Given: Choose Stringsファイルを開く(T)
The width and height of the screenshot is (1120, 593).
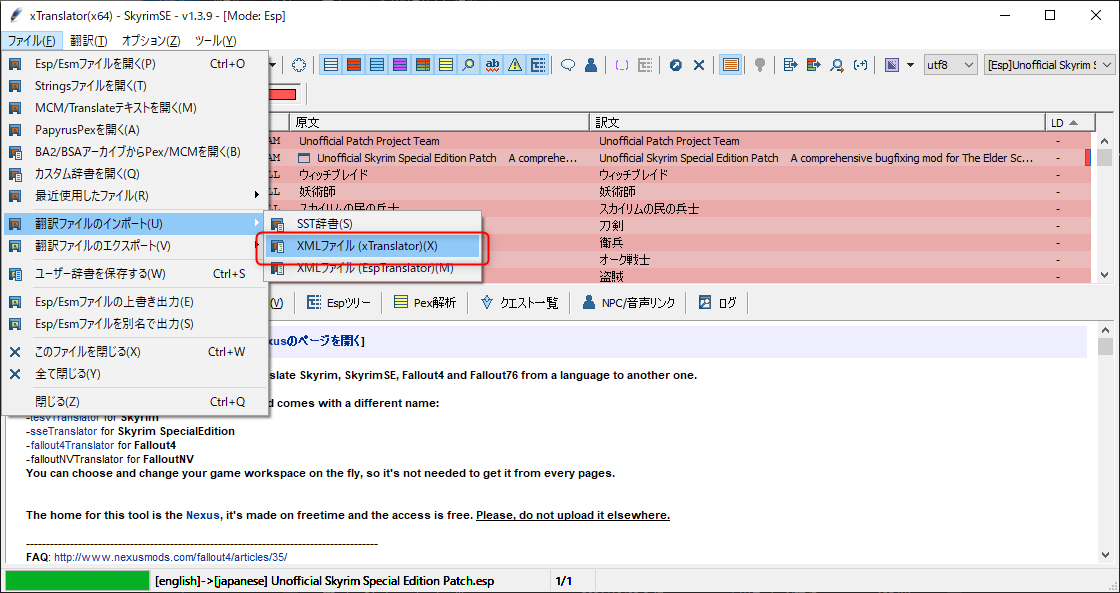Looking at the screenshot, I should coord(135,86).
